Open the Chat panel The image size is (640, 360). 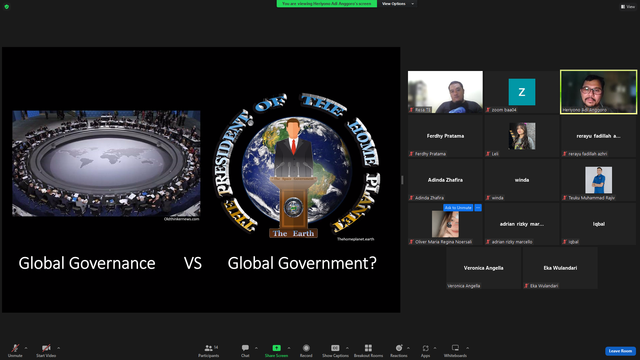(x=245, y=350)
